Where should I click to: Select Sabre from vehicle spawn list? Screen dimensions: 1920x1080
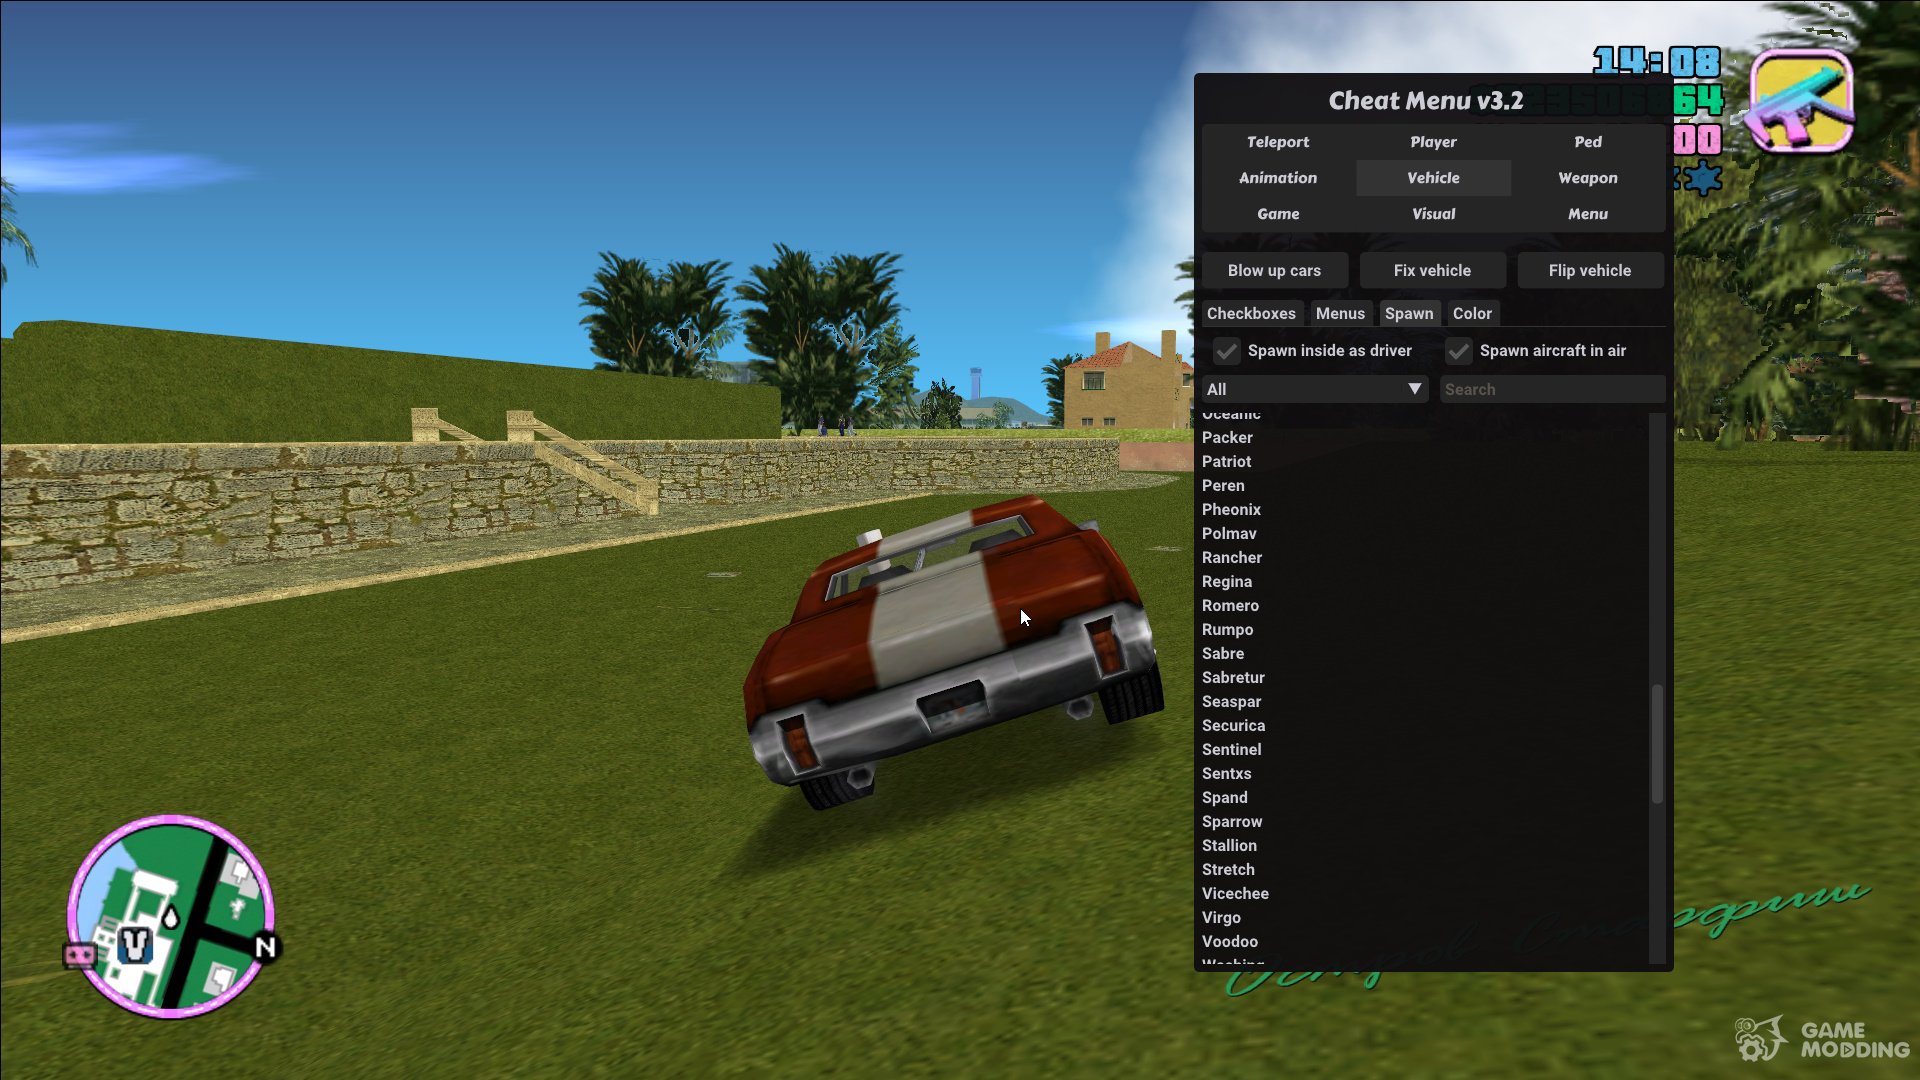pos(1222,653)
